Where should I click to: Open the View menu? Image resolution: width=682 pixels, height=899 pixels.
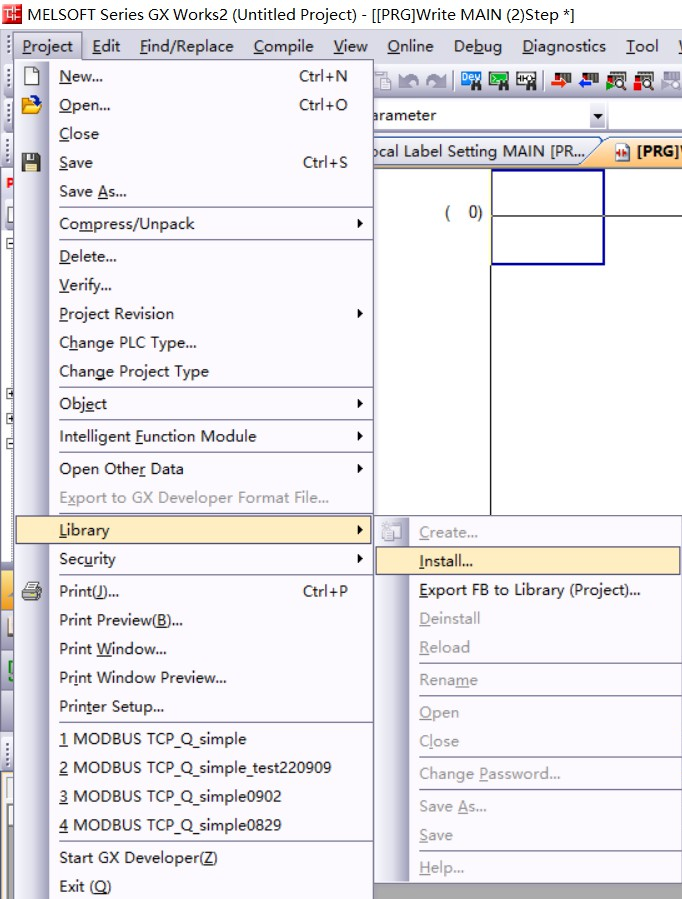[350, 46]
